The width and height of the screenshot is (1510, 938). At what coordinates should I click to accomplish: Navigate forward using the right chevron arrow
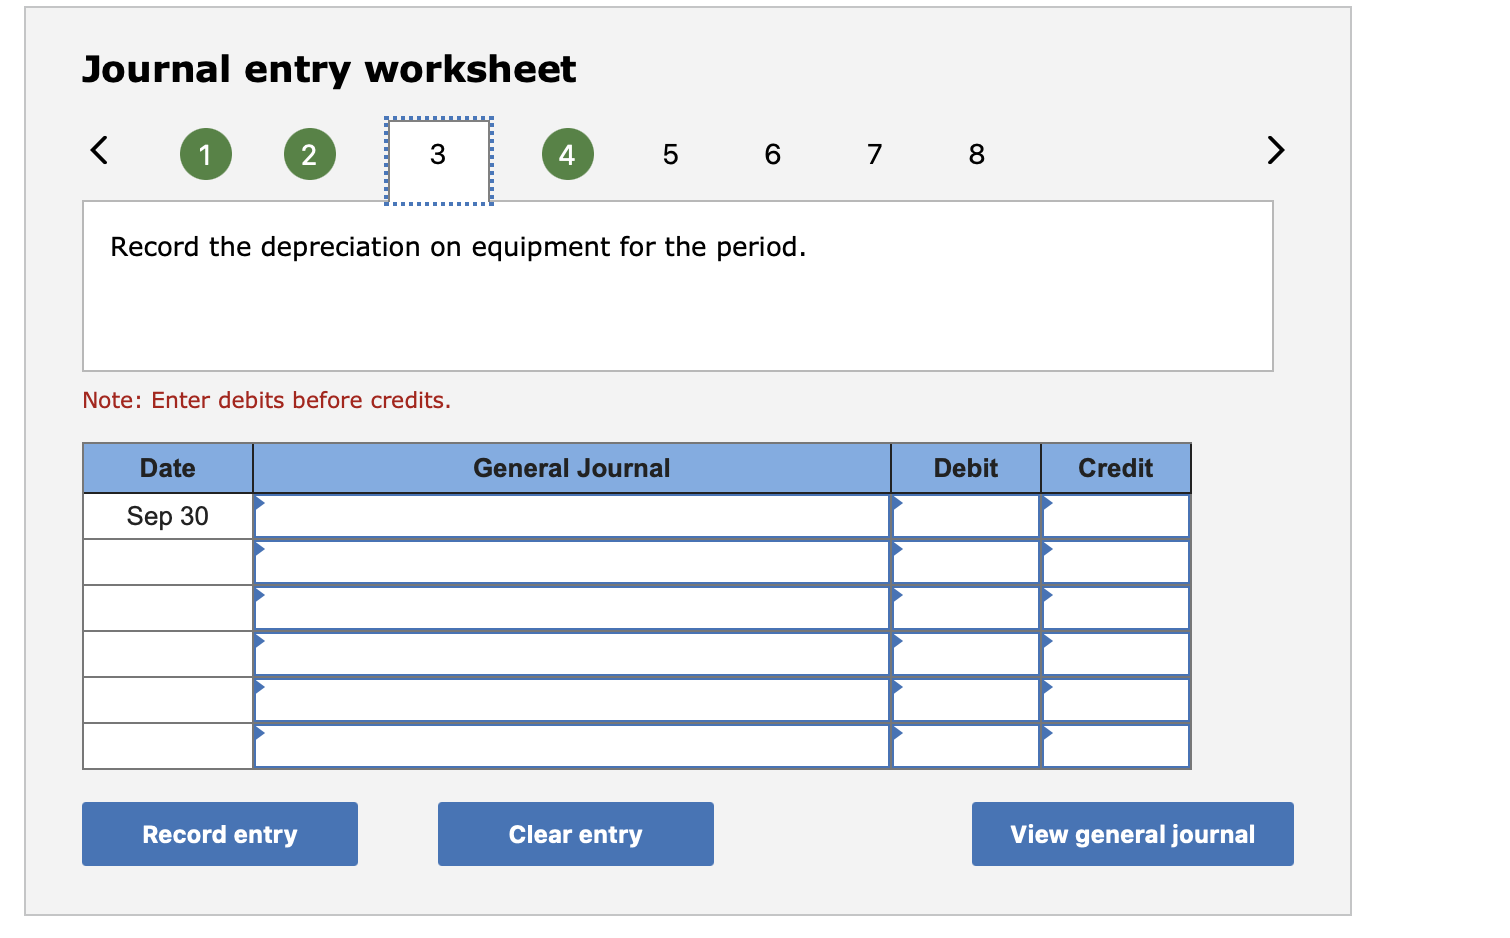[x=1274, y=150]
